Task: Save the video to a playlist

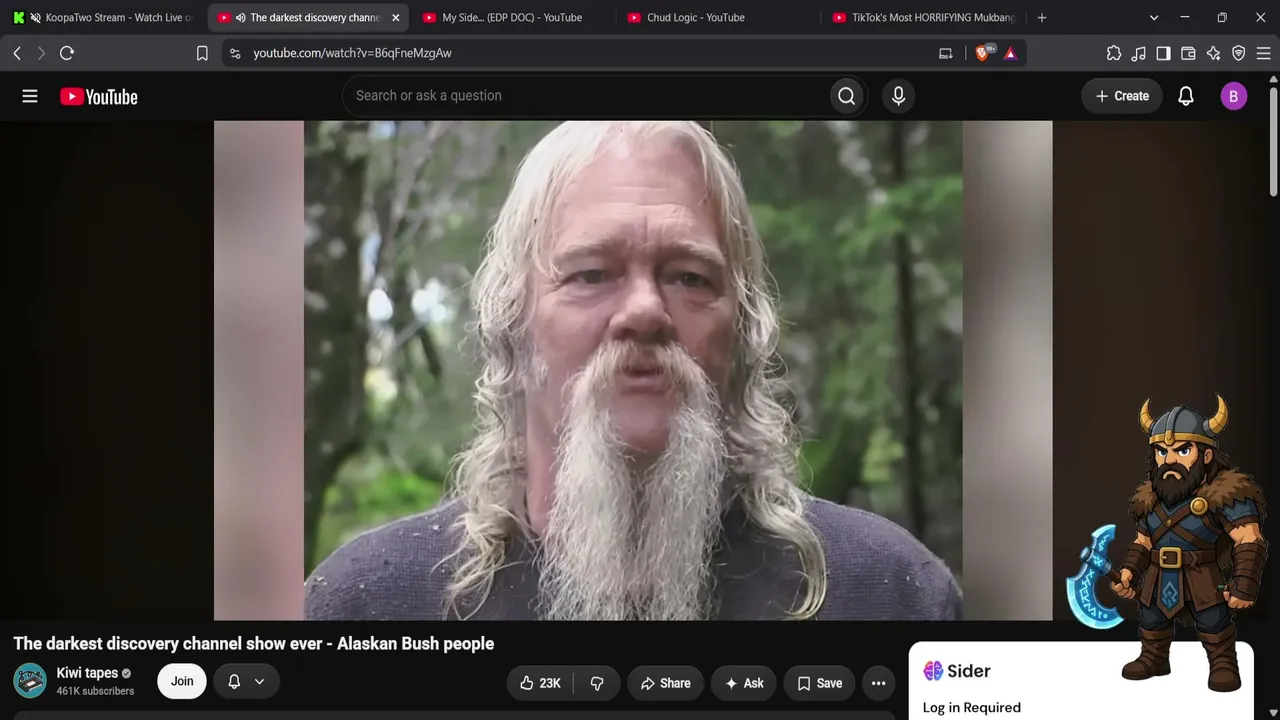Action: [820, 683]
